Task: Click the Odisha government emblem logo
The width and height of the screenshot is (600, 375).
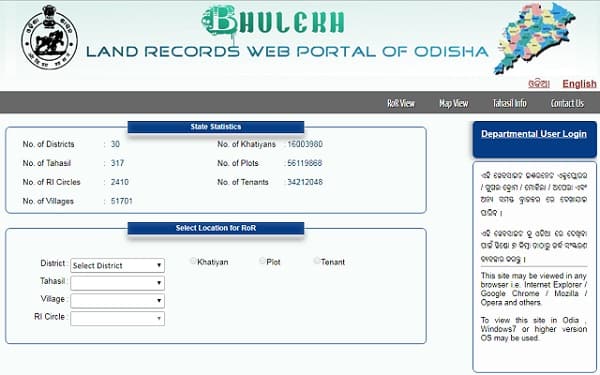Action: click(x=49, y=37)
